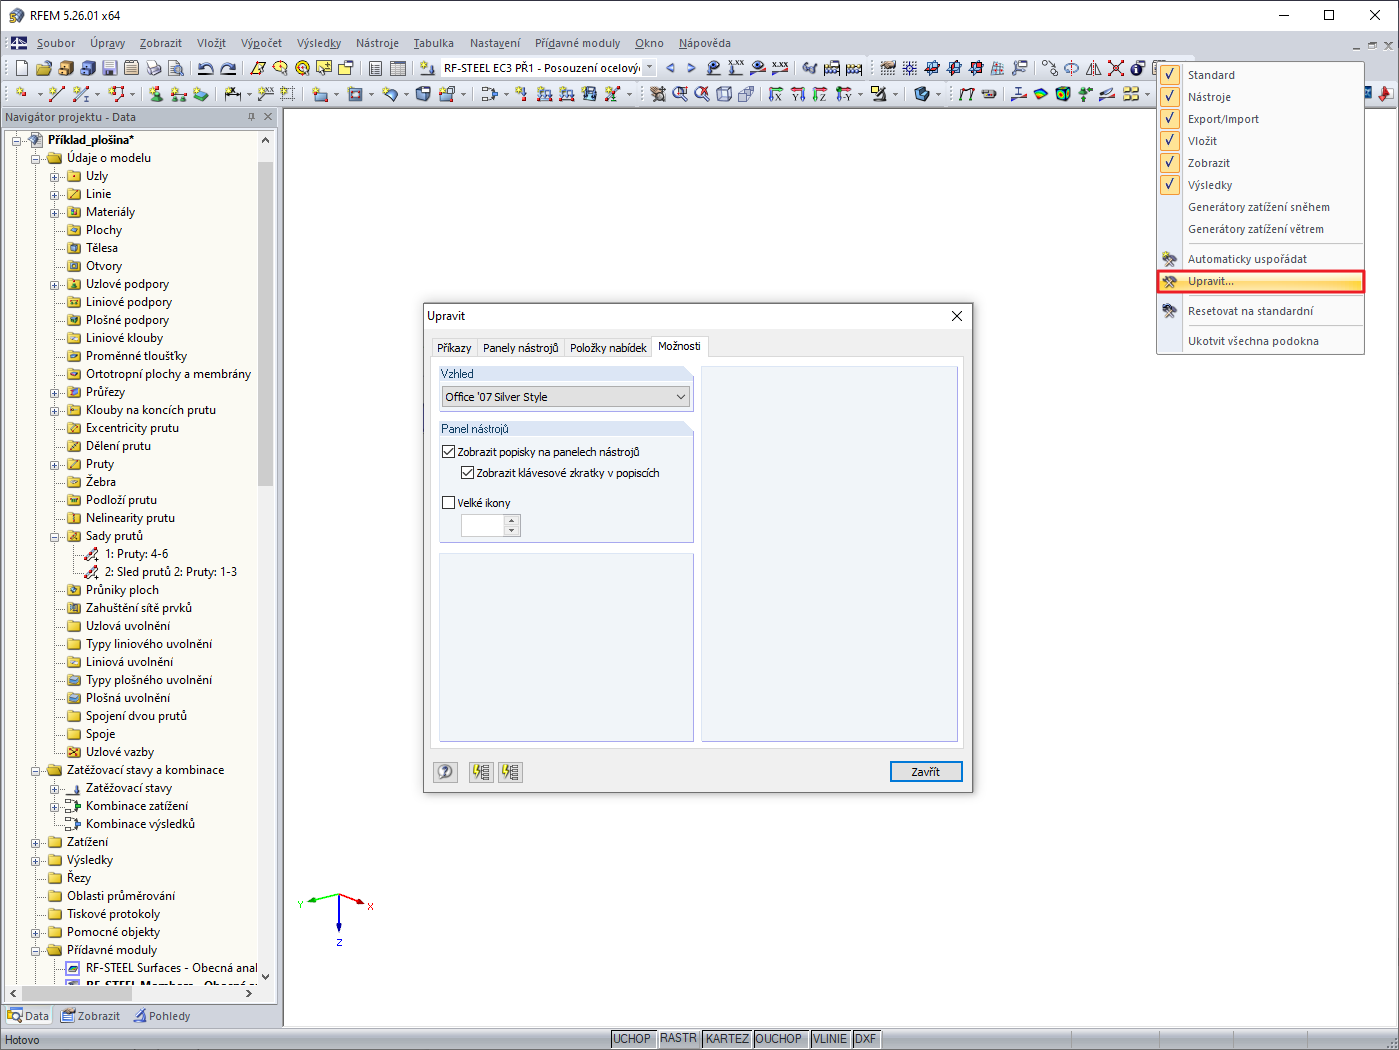Click the Data tab icon in navigator

tap(15, 1016)
